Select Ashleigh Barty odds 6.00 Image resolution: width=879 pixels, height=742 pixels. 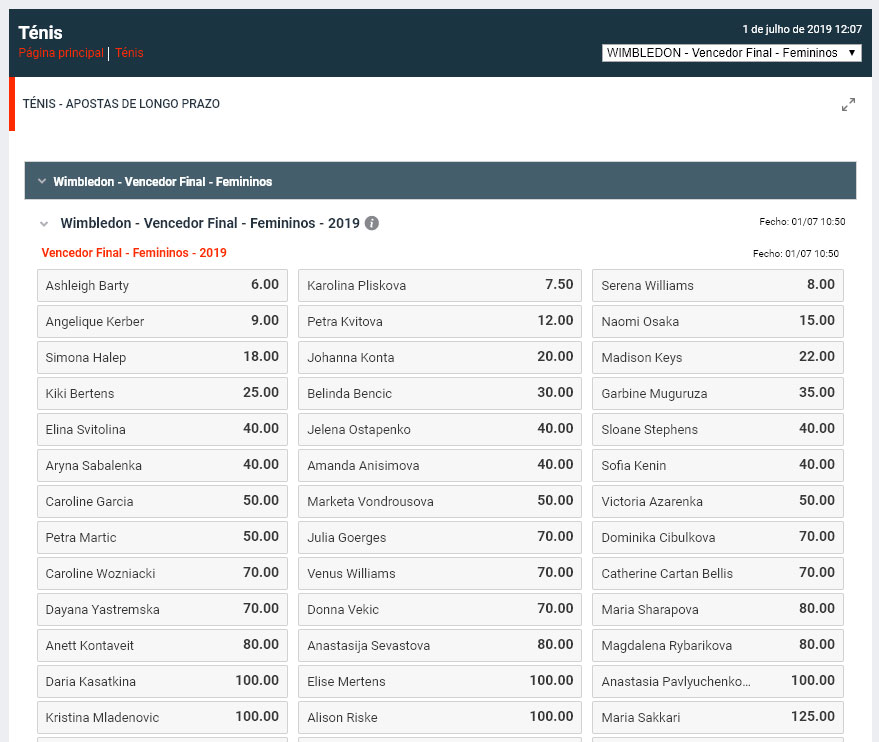click(163, 285)
